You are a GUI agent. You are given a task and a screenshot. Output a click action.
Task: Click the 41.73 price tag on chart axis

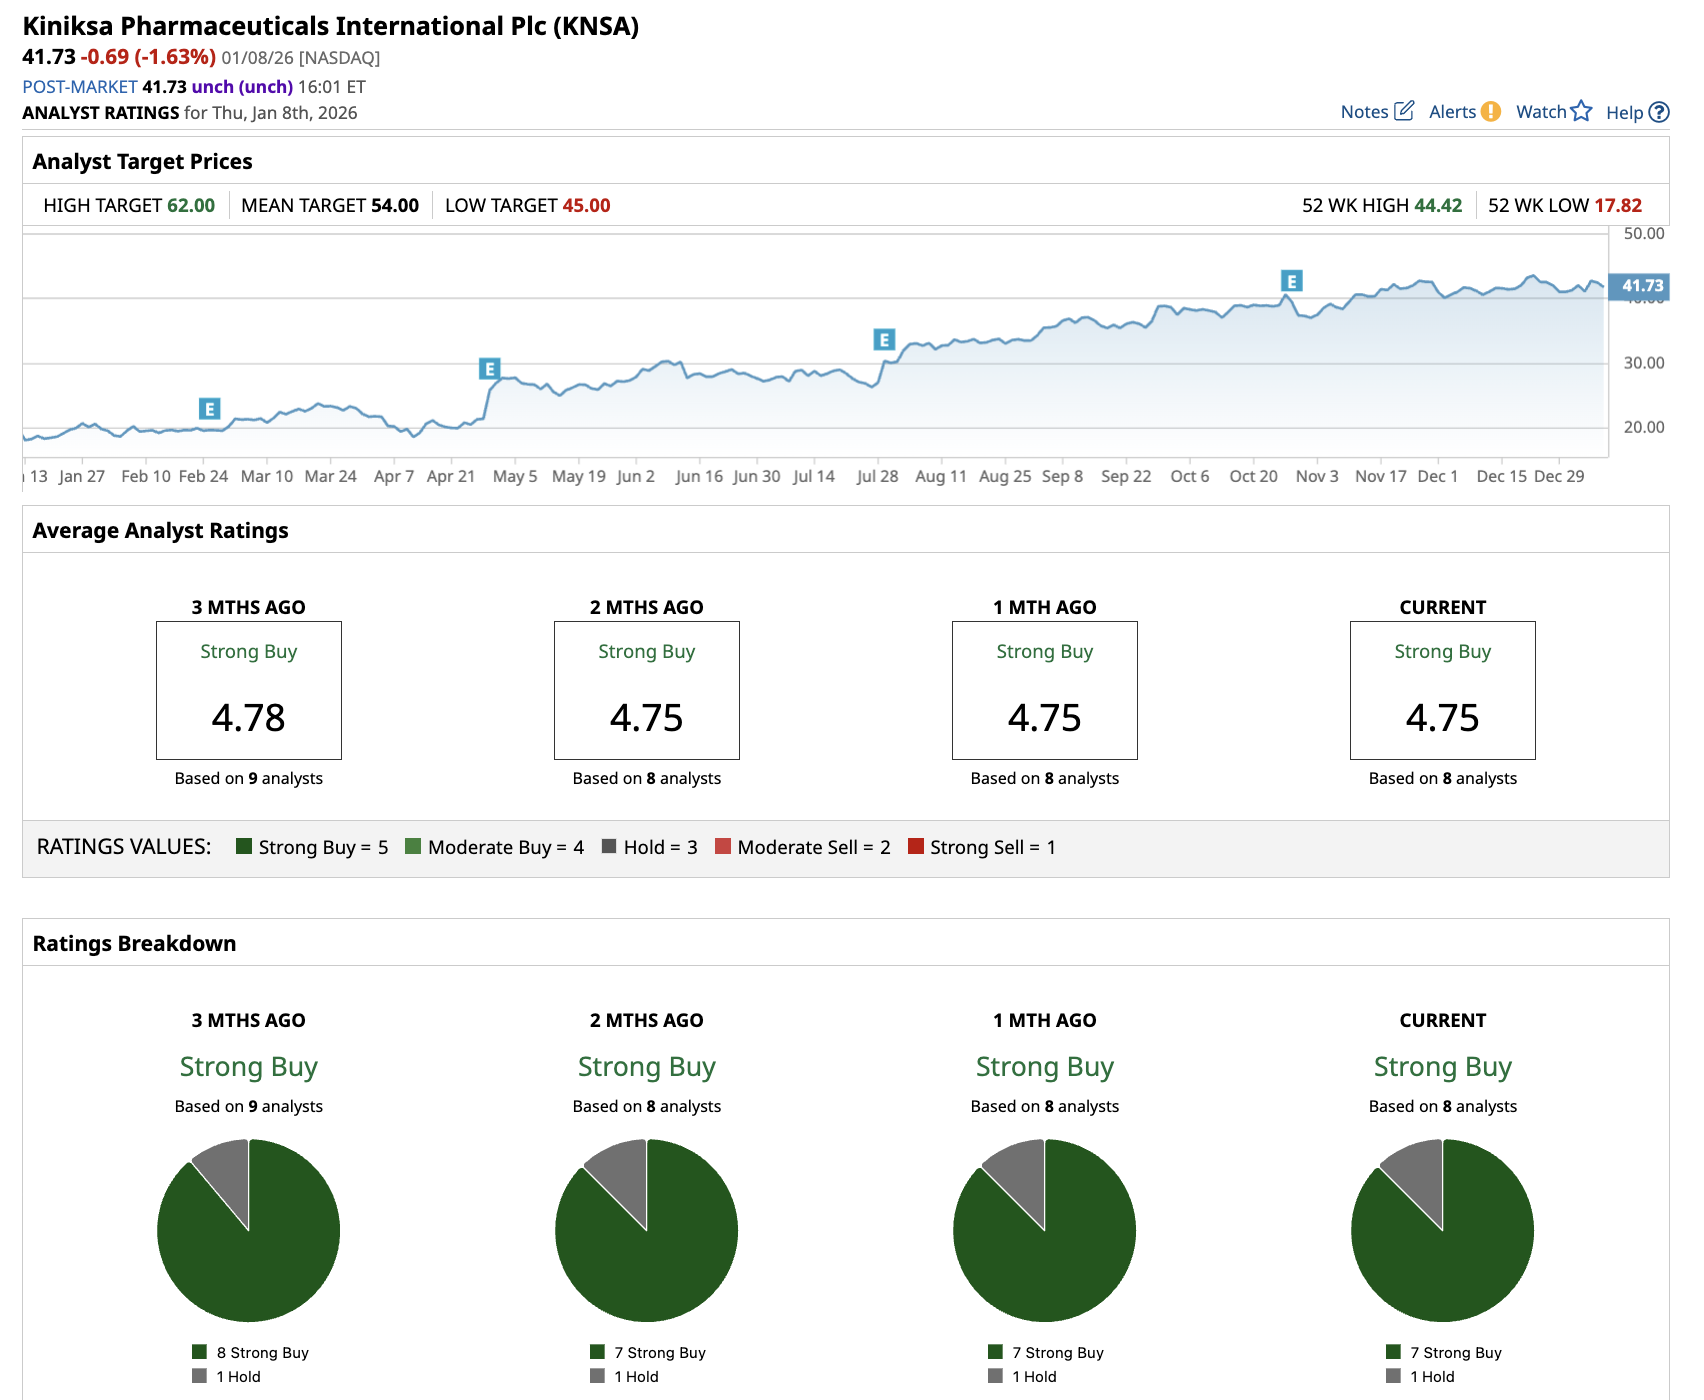coord(1640,286)
